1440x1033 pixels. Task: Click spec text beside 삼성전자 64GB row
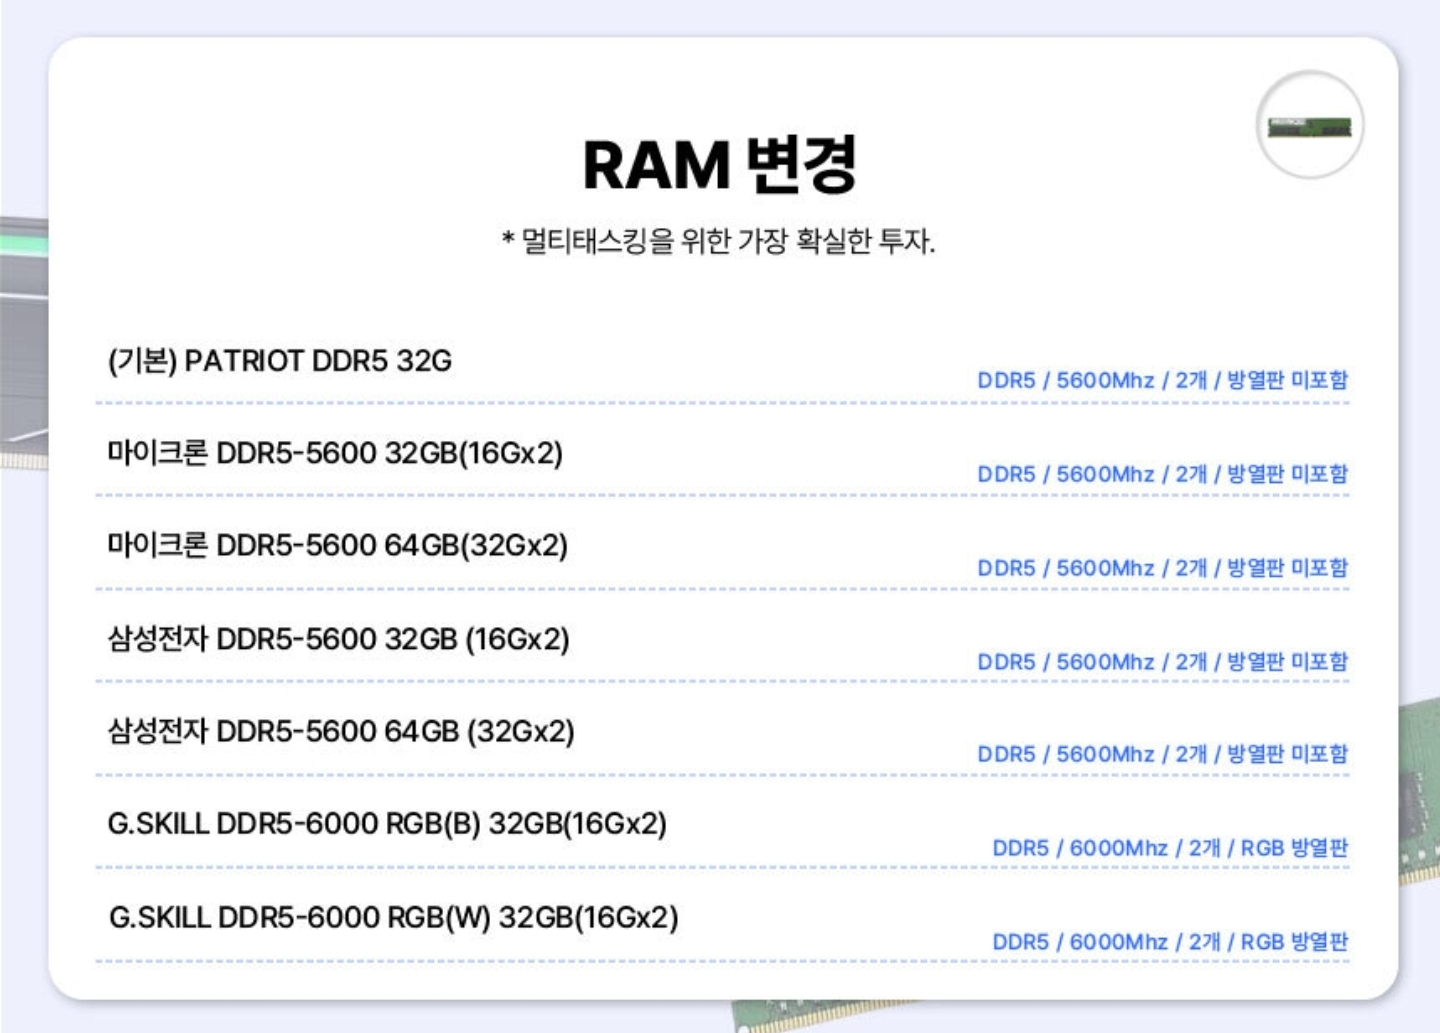coord(1162,754)
